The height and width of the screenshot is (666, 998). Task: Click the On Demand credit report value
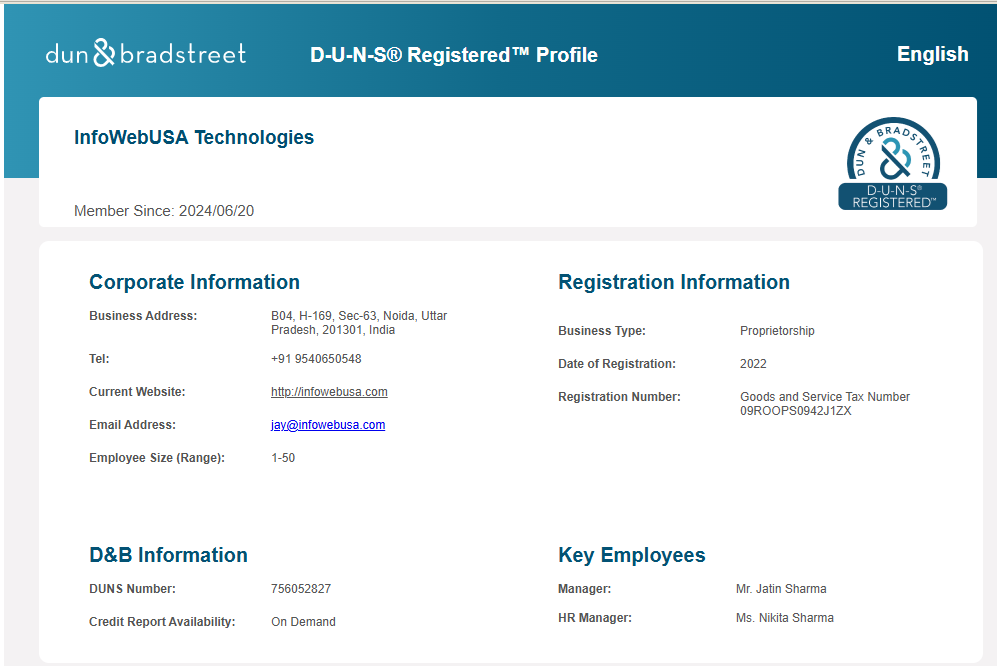pos(303,622)
